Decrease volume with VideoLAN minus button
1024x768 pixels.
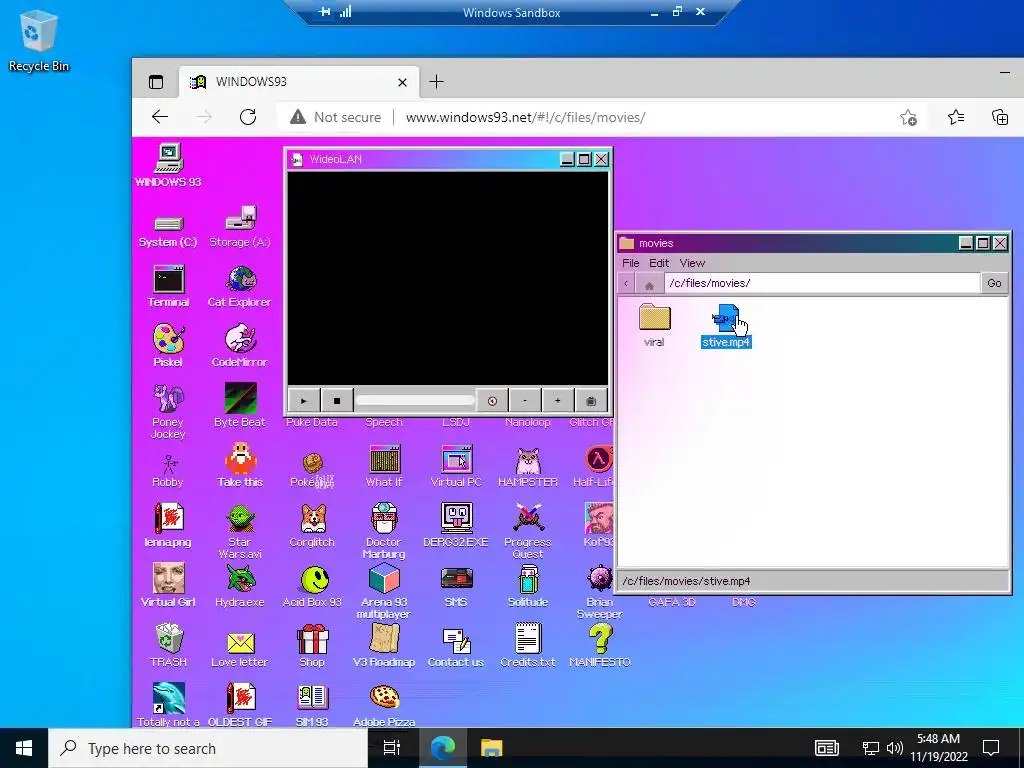(525, 401)
